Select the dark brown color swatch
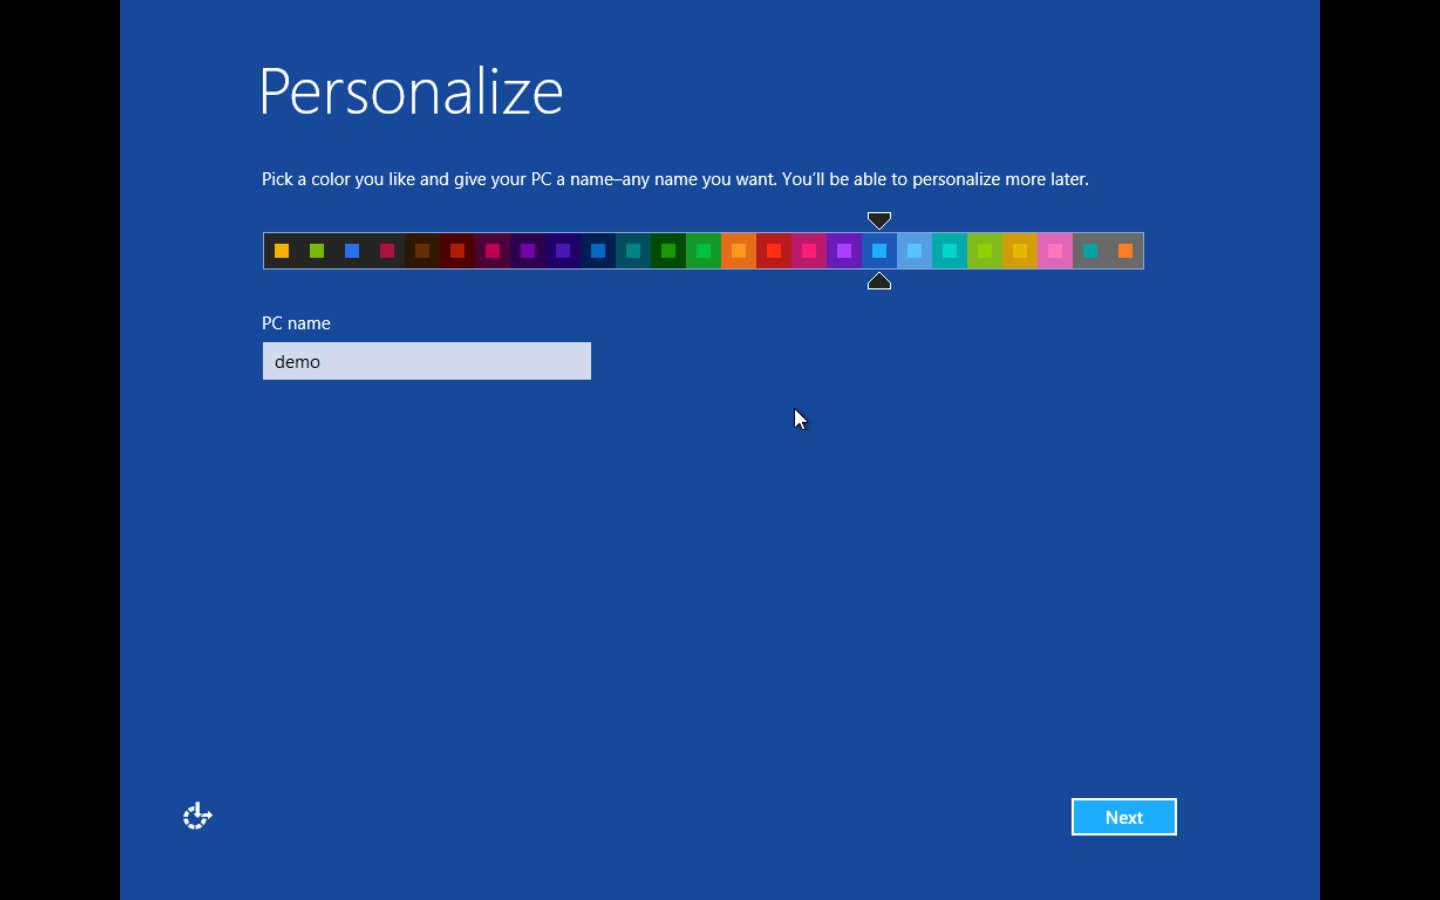The width and height of the screenshot is (1440, 900). pyautogui.click(x=422, y=251)
